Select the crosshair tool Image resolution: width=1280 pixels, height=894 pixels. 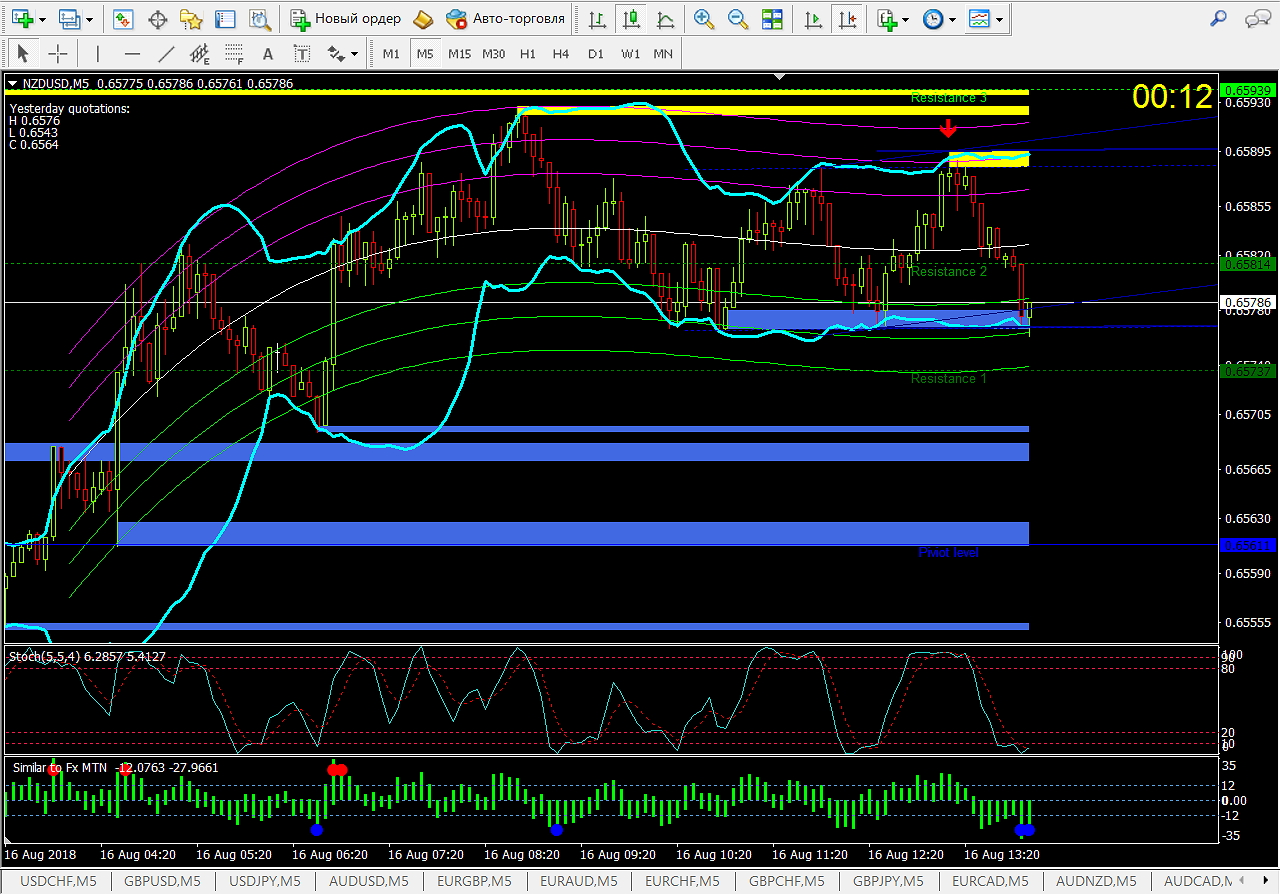58,54
